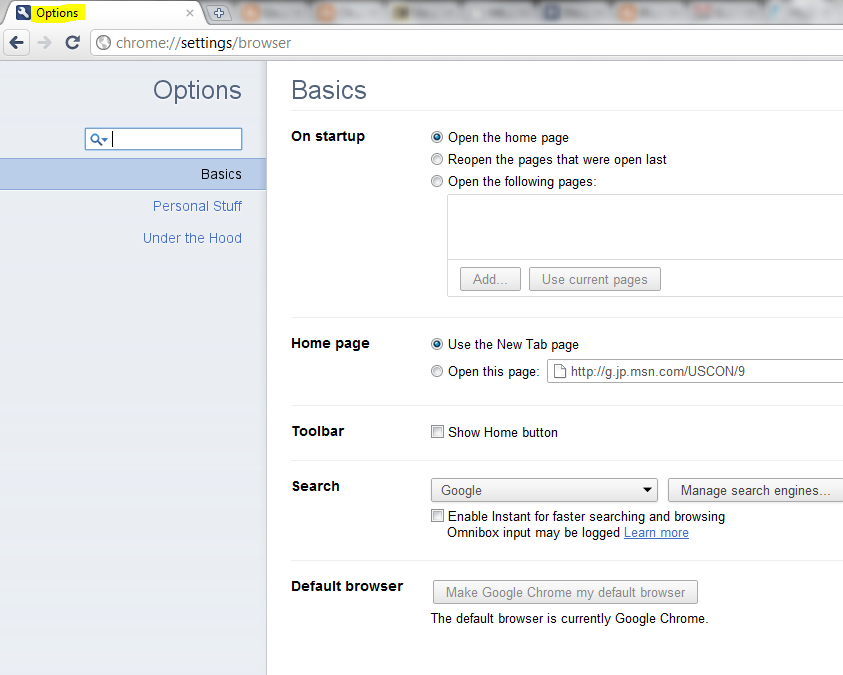
Task: Choose Open the following pages option
Action: [x=437, y=182]
